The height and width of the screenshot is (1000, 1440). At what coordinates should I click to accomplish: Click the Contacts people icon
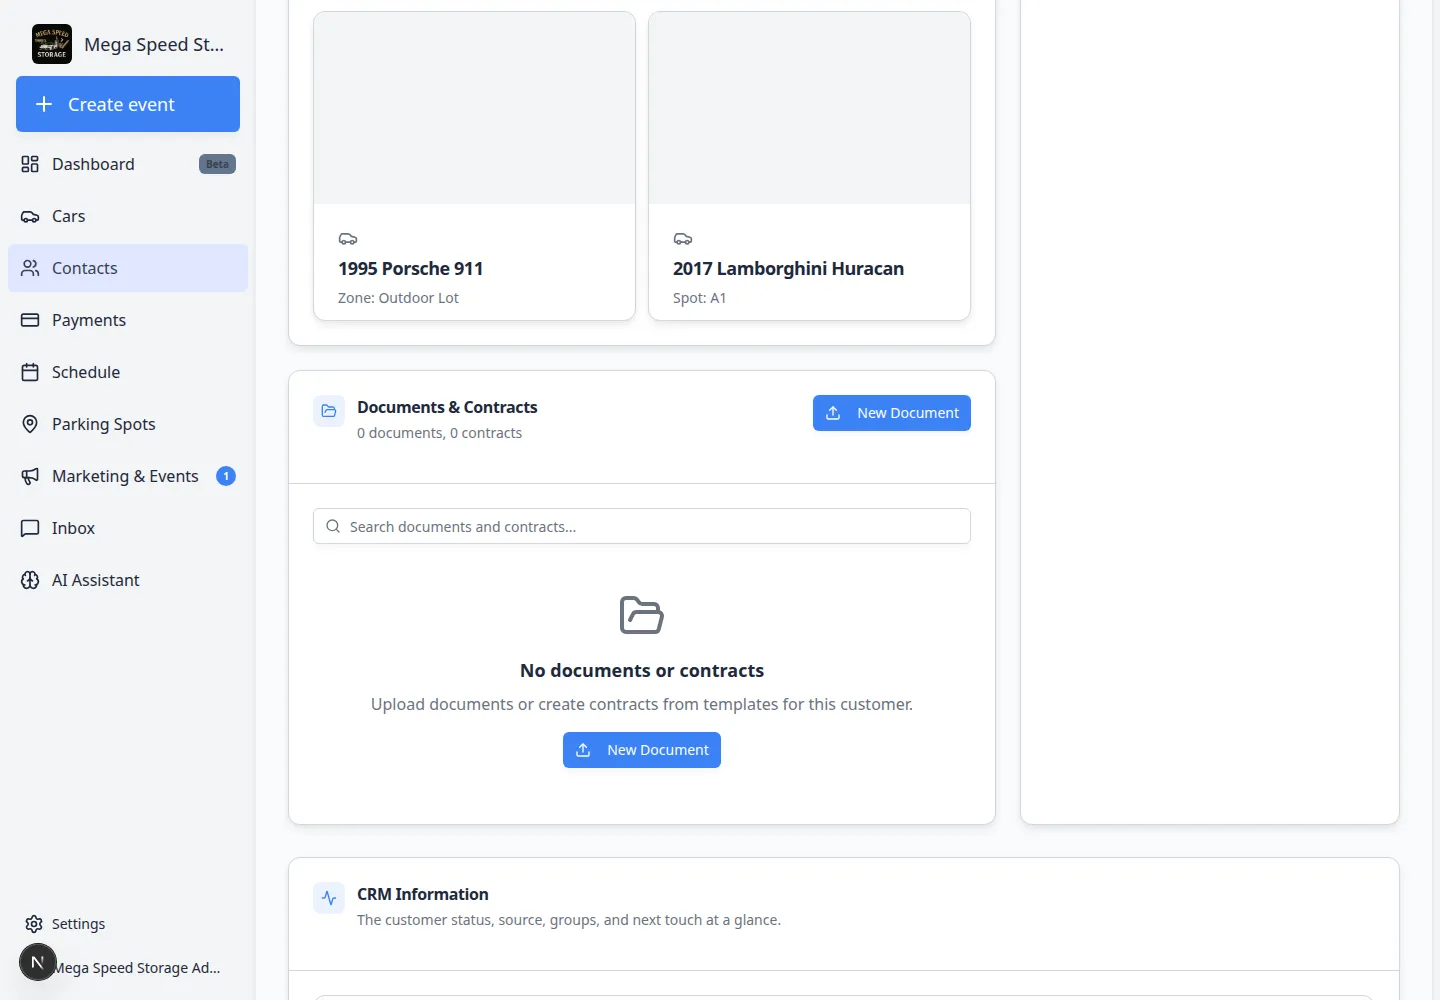coord(30,268)
